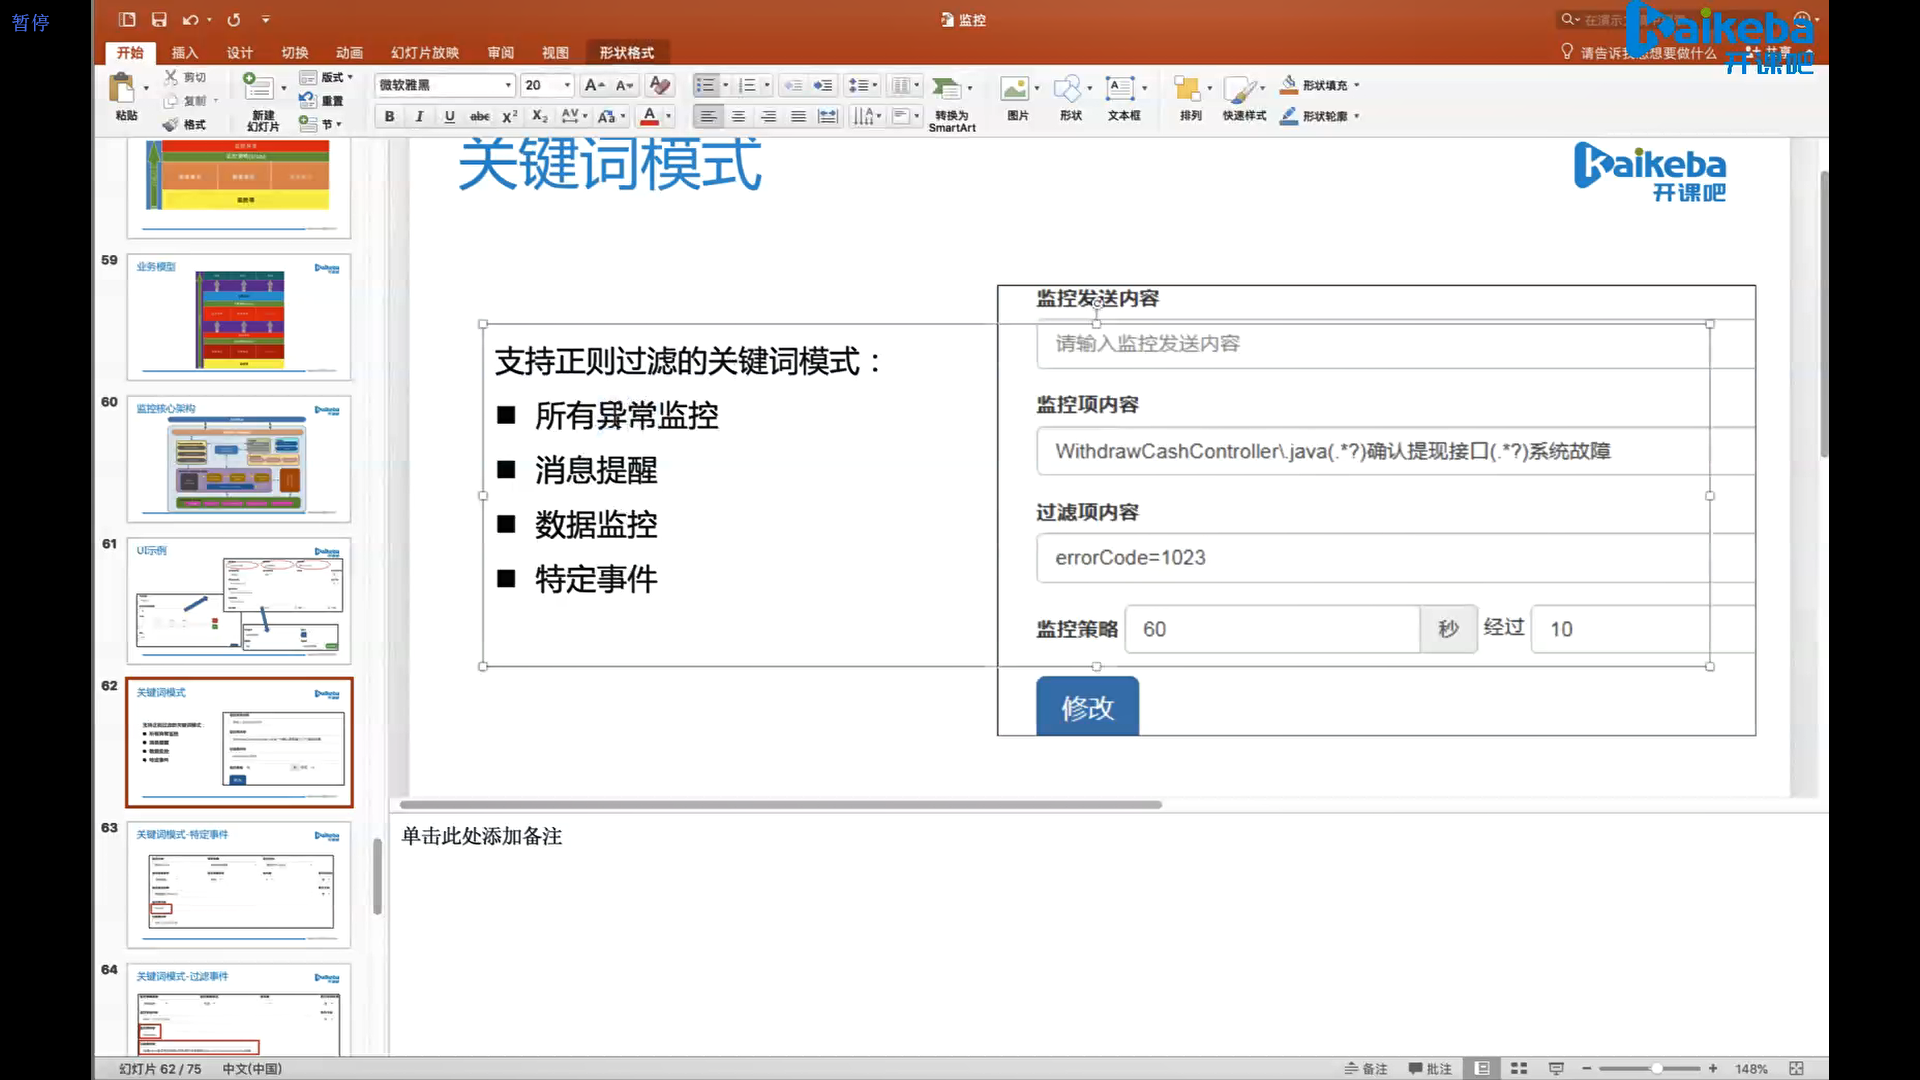
Task: Click the Text Box icon
Action: [1120, 89]
